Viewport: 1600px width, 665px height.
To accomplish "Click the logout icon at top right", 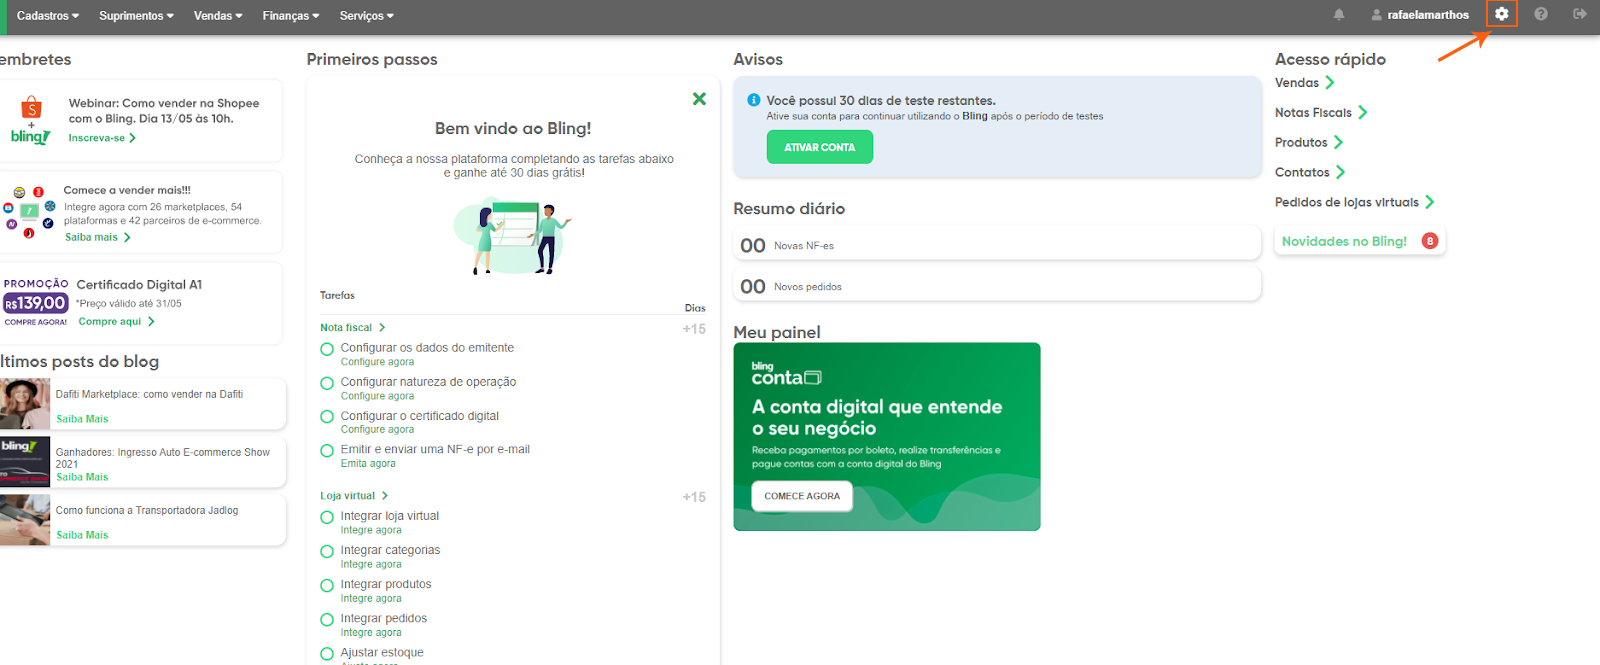I will point(1579,14).
